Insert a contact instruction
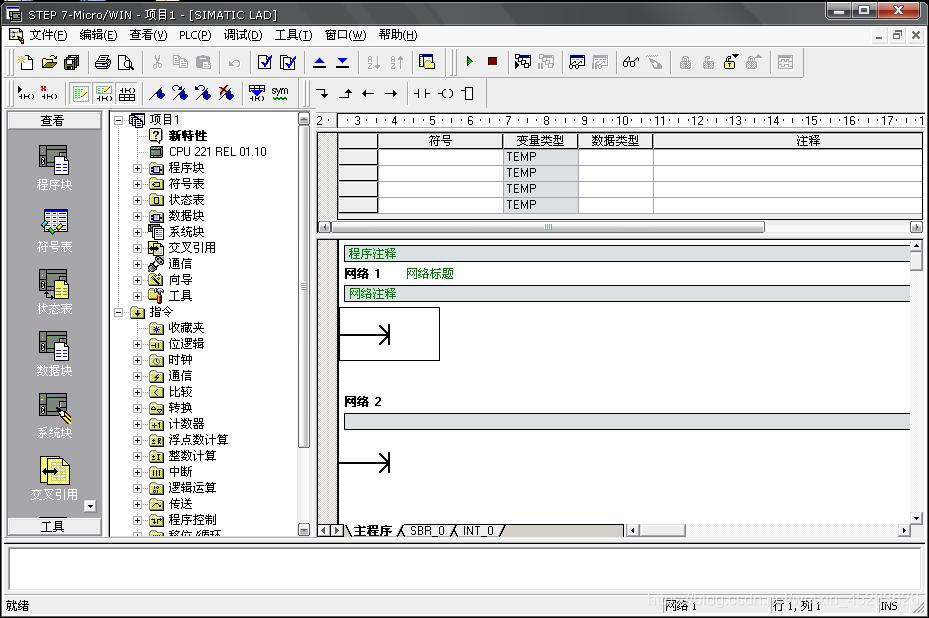 coord(422,93)
